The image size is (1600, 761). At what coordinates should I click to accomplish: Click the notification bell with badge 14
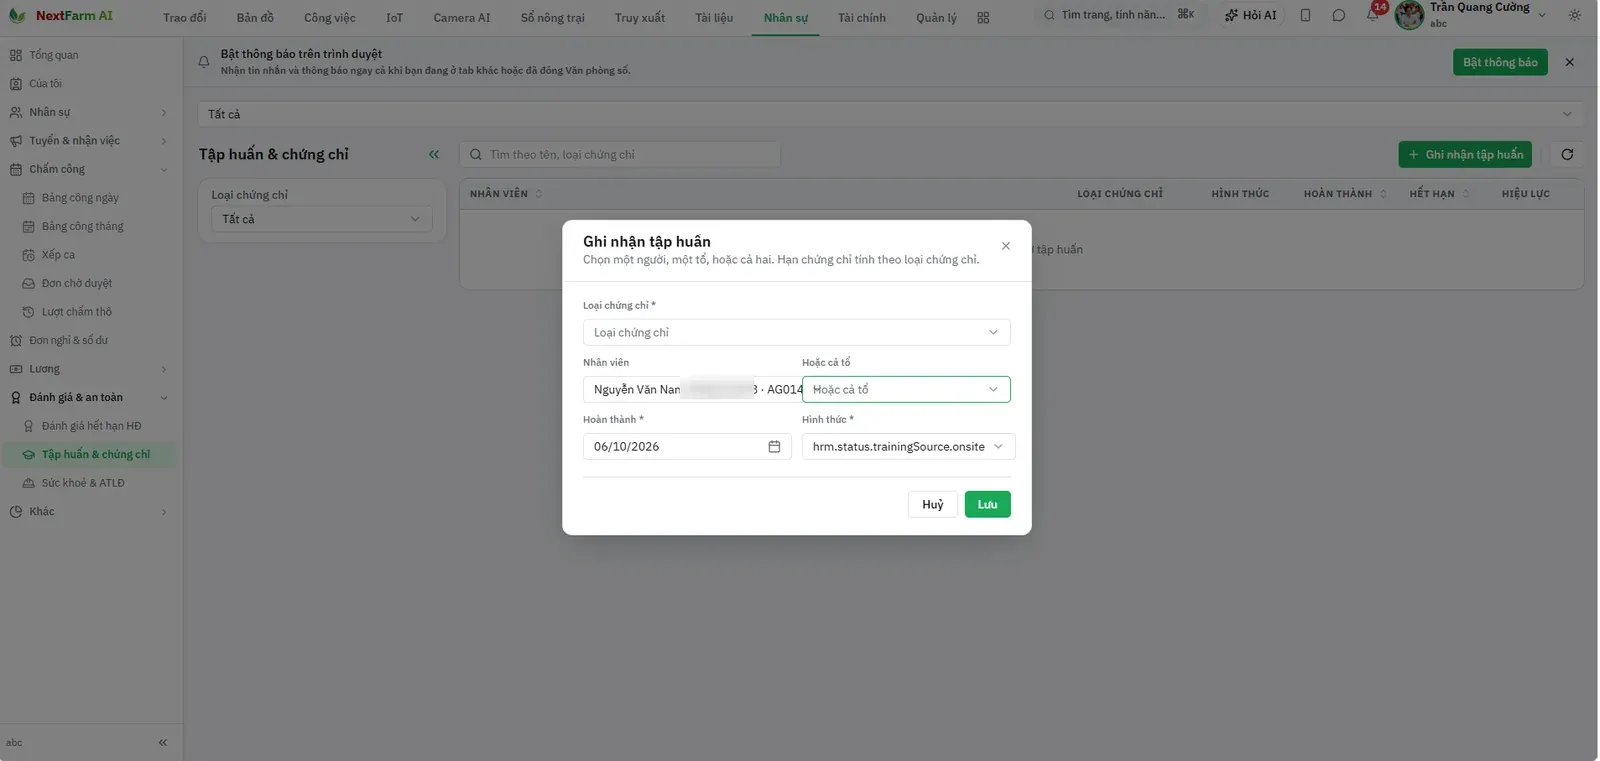click(x=1373, y=14)
